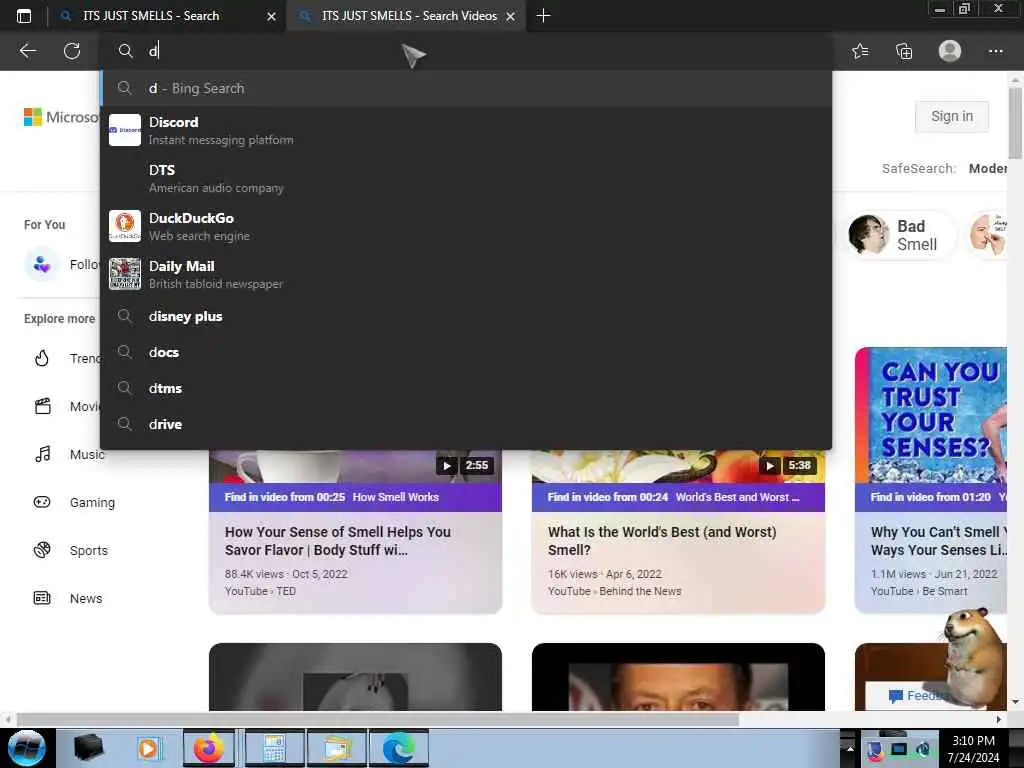Screen dimensions: 1024x768
Task: Open the taskbar clock showing 3:10 PM
Action: pyautogui.click(x=973, y=748)
